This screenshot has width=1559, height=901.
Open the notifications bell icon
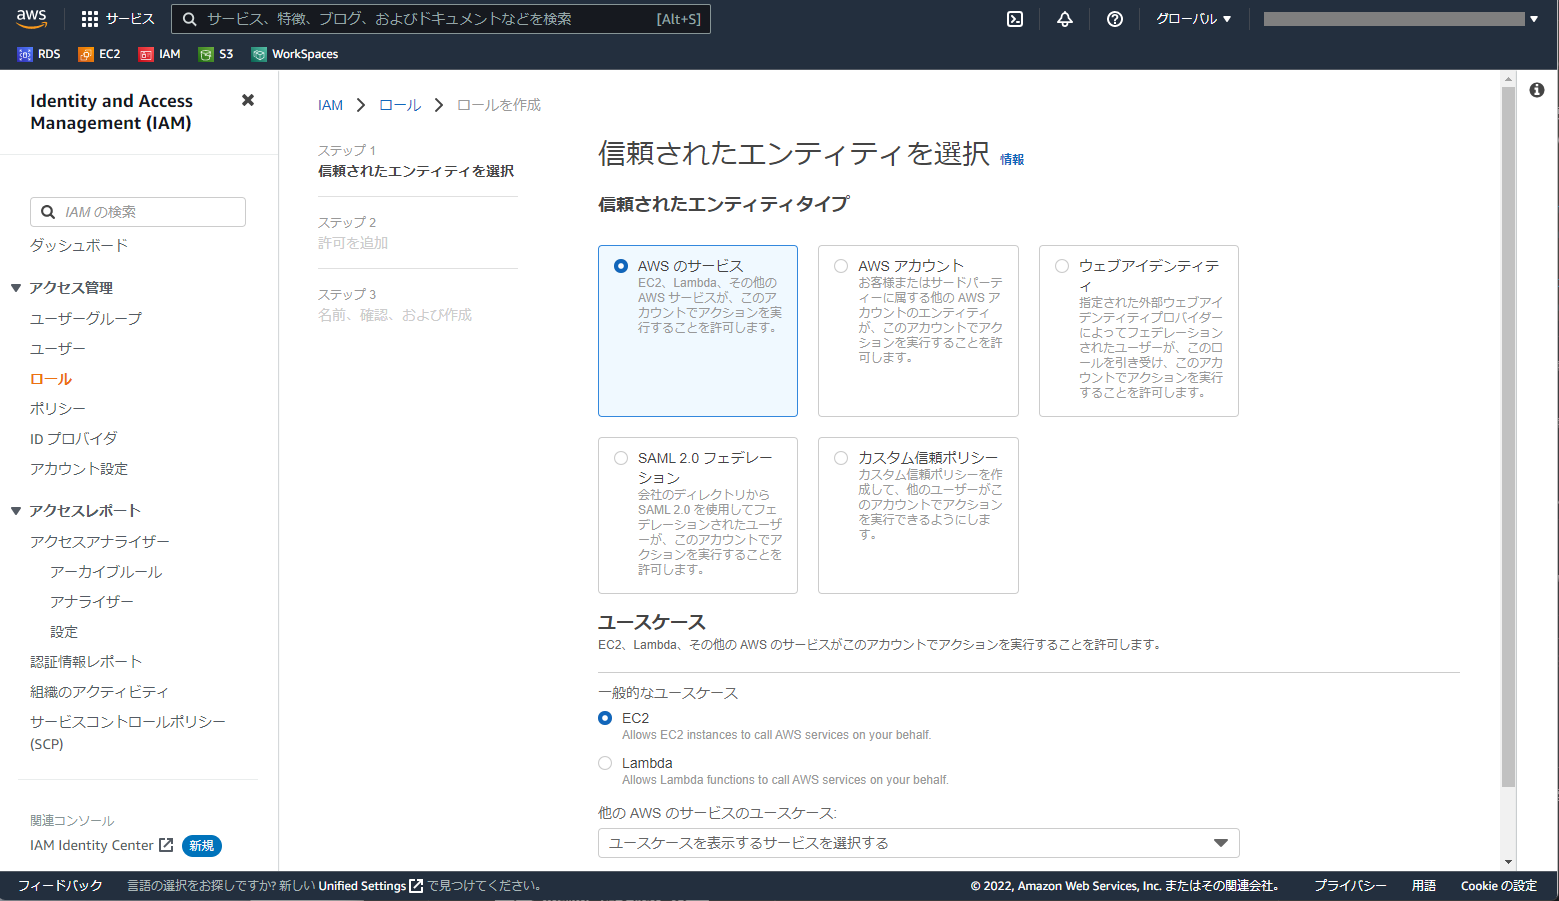(1065, 19)
